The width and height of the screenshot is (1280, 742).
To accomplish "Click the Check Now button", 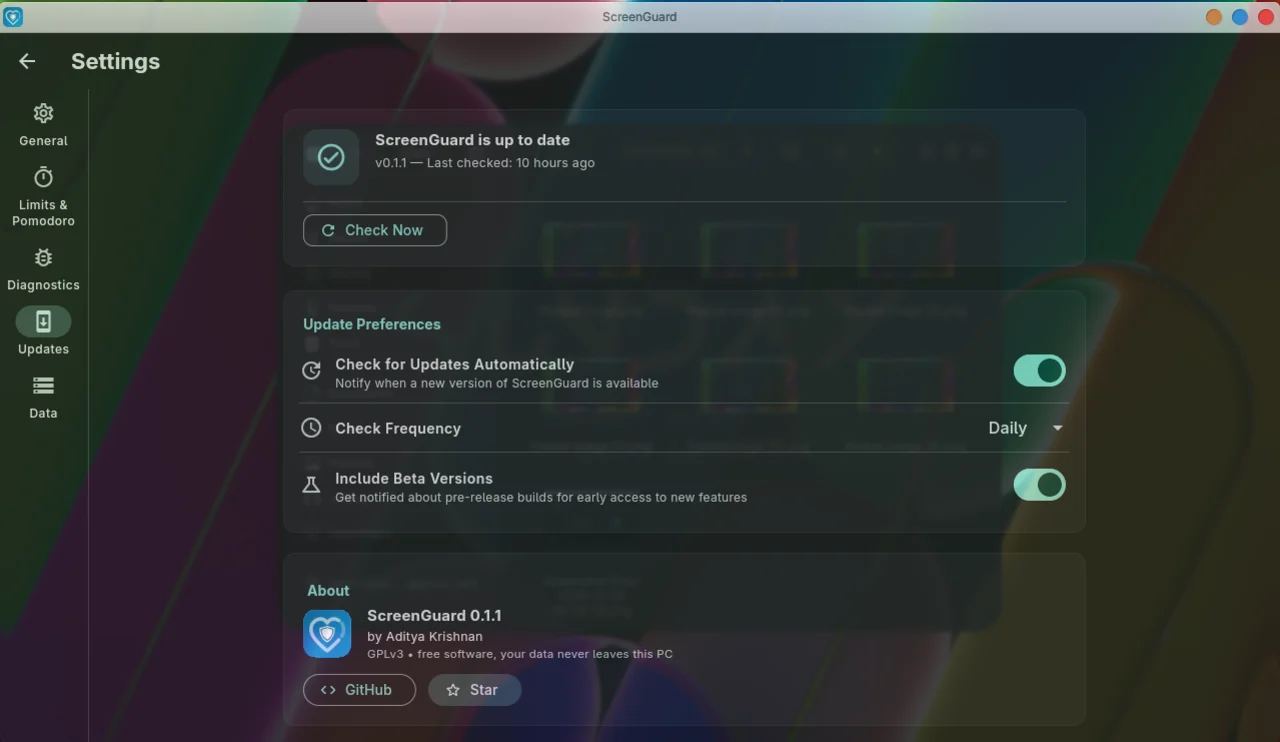I will 375,230.
